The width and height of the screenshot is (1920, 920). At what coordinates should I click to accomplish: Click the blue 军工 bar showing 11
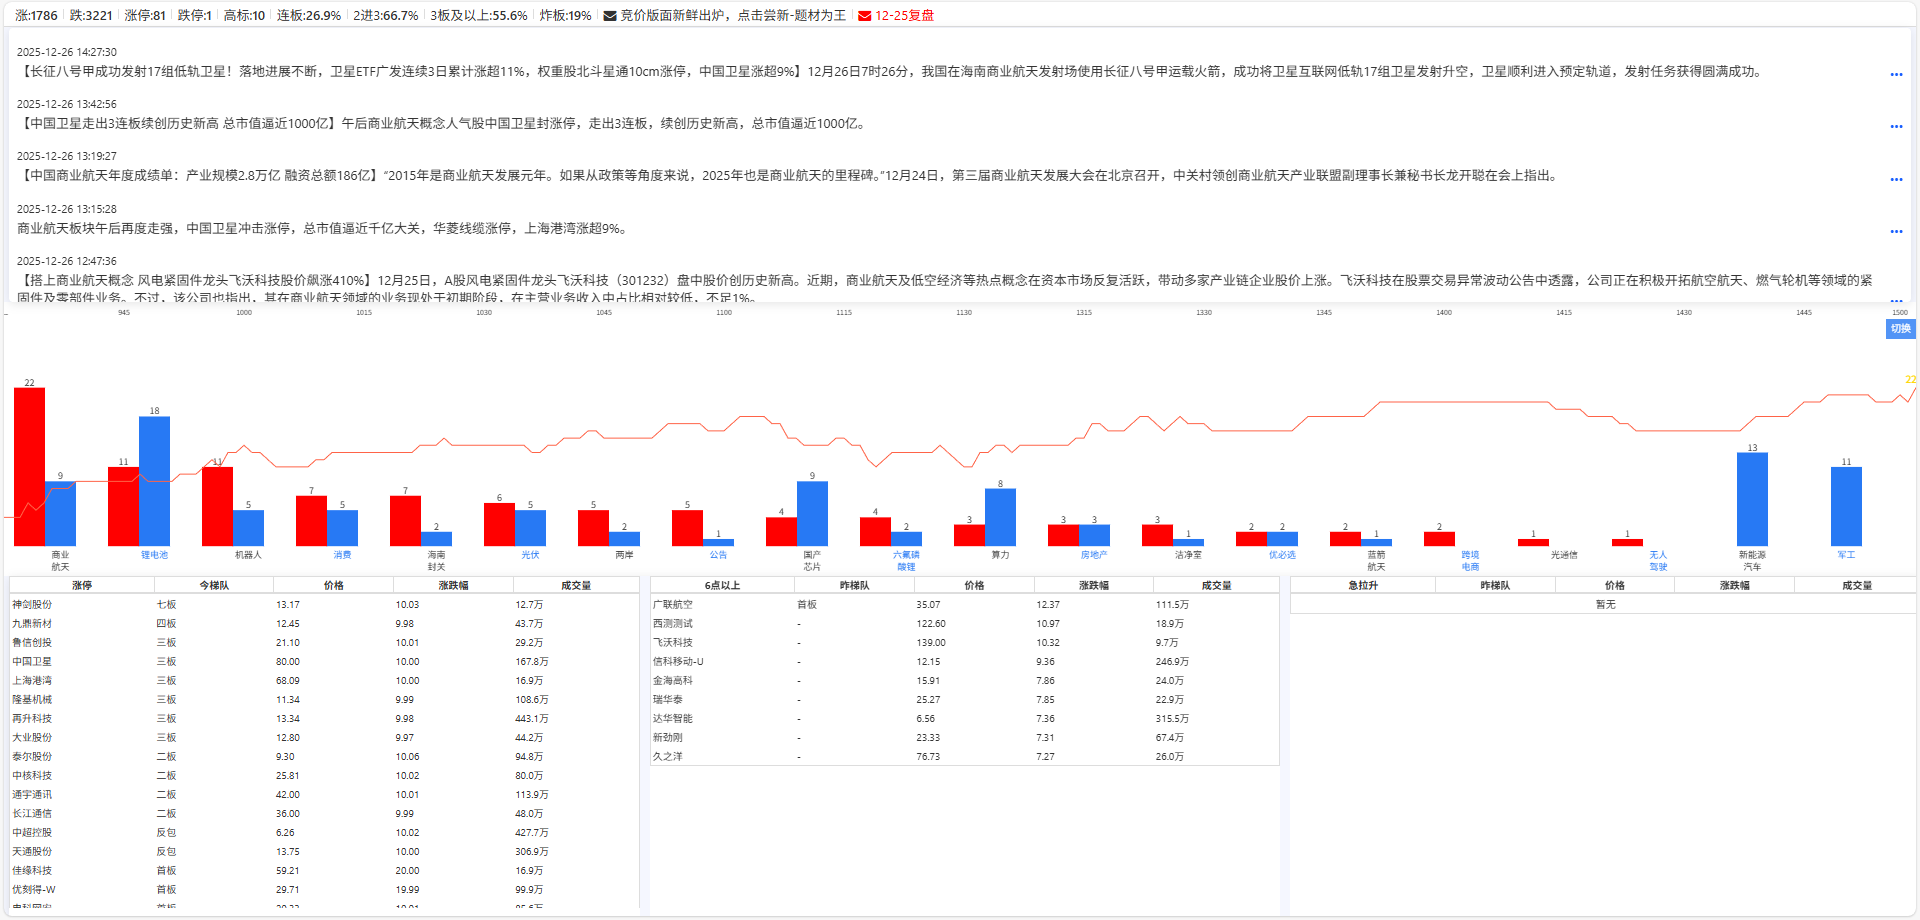pyautogui.click(x=1846, y=505)
